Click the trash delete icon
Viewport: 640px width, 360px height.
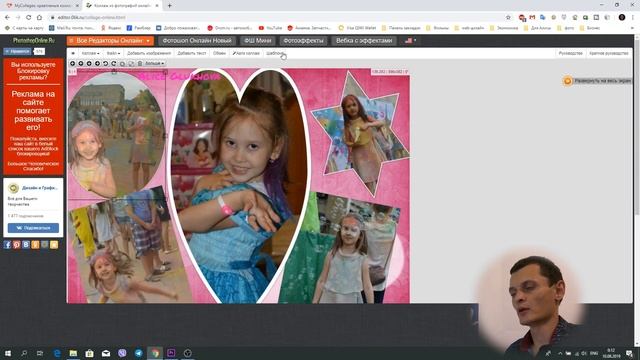140,63
